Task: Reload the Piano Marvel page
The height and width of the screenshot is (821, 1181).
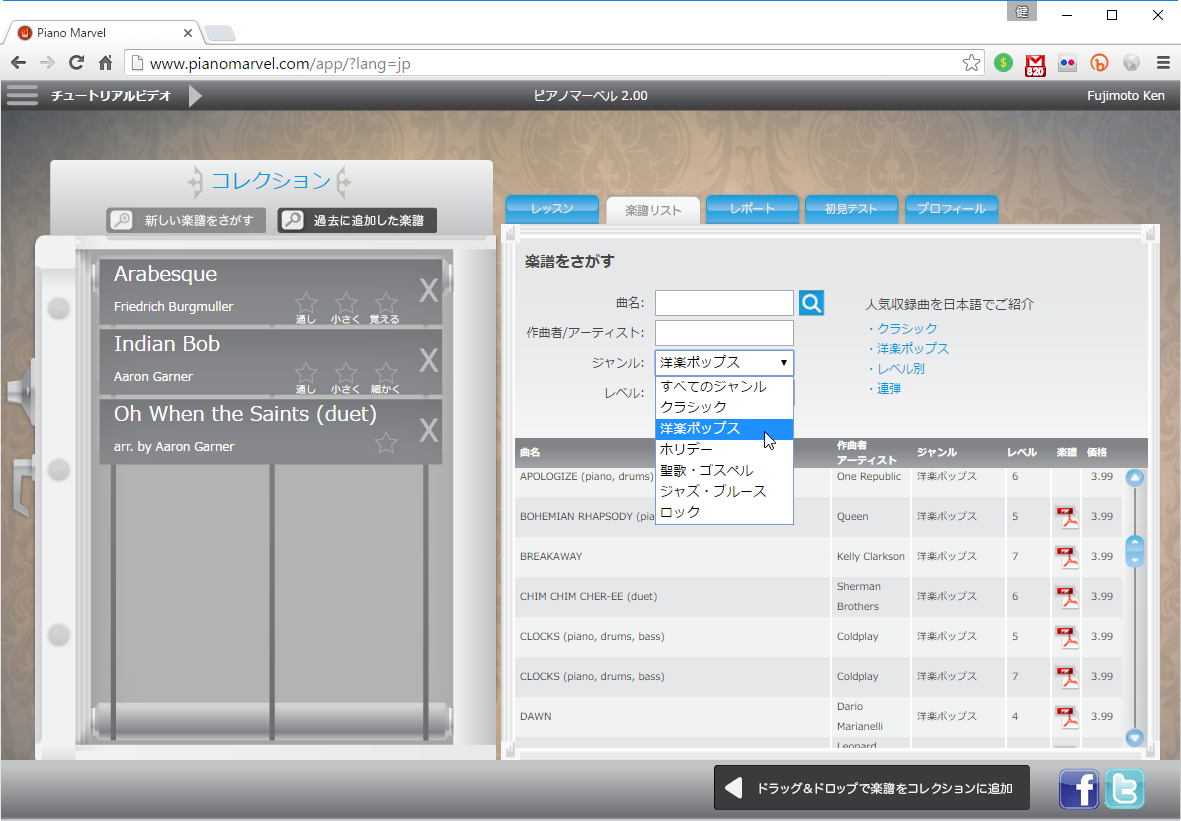Action: click(76, 63)
